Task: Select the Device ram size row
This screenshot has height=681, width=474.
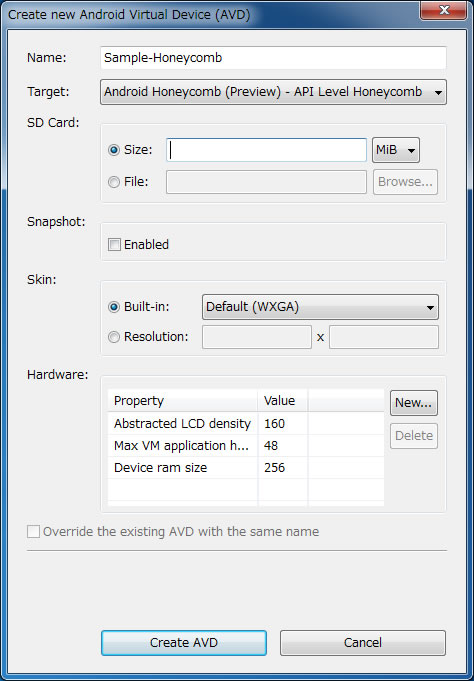Action: pos(246,468)
